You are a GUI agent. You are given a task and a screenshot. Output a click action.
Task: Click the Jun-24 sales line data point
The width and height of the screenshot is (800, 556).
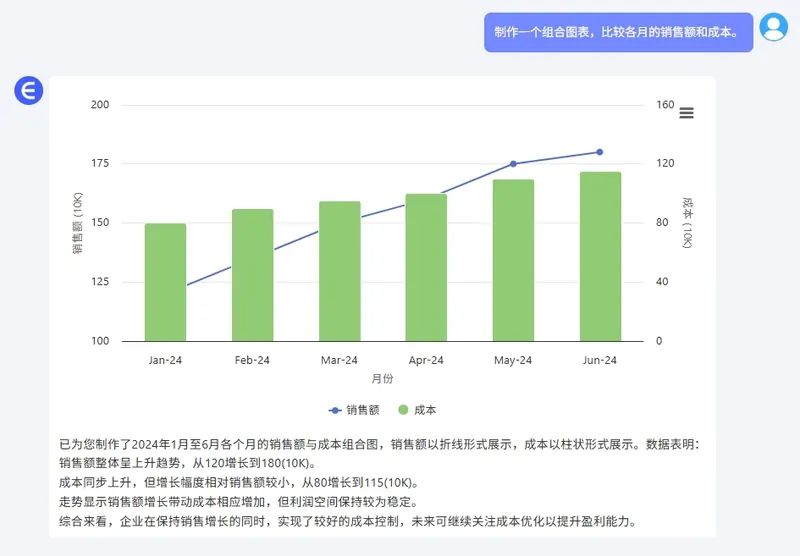[600, 152]
